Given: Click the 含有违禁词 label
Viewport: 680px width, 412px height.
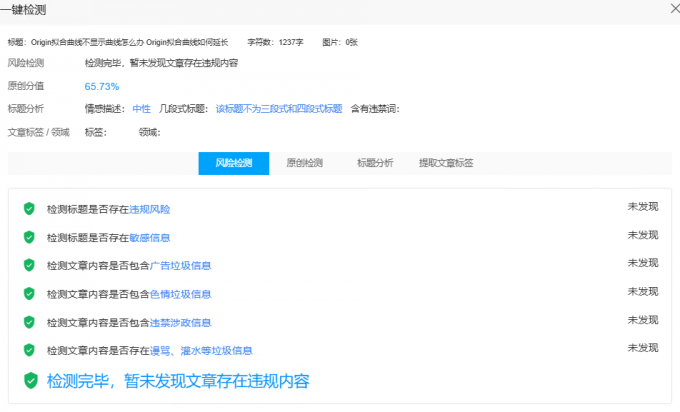Looking at the screenshot, I should point(375,109).
